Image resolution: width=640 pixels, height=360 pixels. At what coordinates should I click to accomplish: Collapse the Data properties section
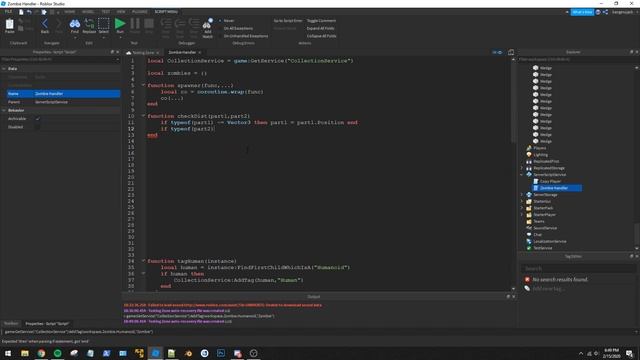[x=4, y=69]
